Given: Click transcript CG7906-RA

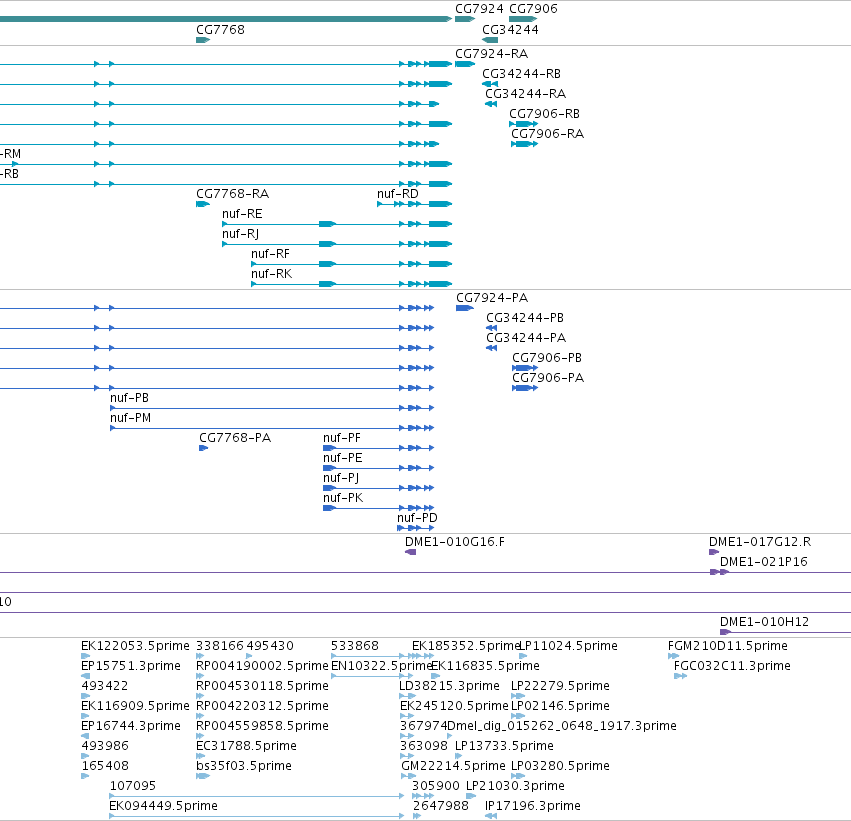Looking at the screenshot, I should click(525, 144).
